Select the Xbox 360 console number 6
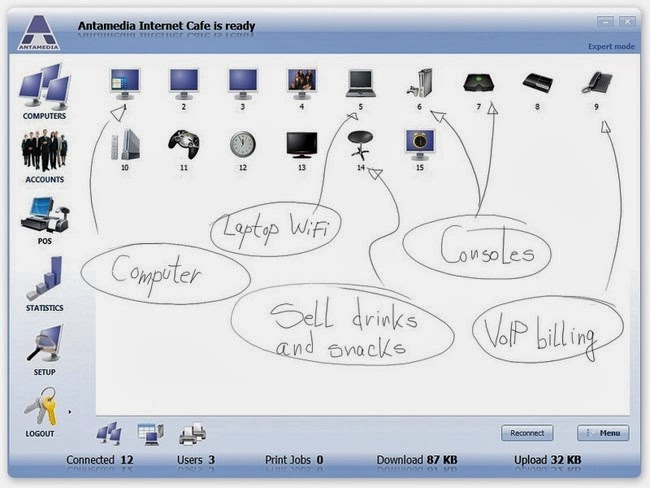This screenshot has width=650, height=488. coord(420,83)
